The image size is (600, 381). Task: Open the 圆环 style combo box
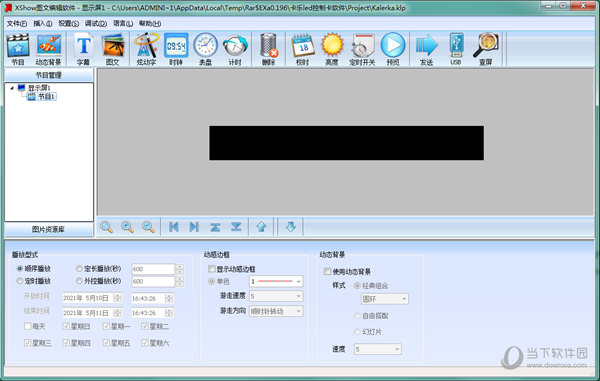385,299
